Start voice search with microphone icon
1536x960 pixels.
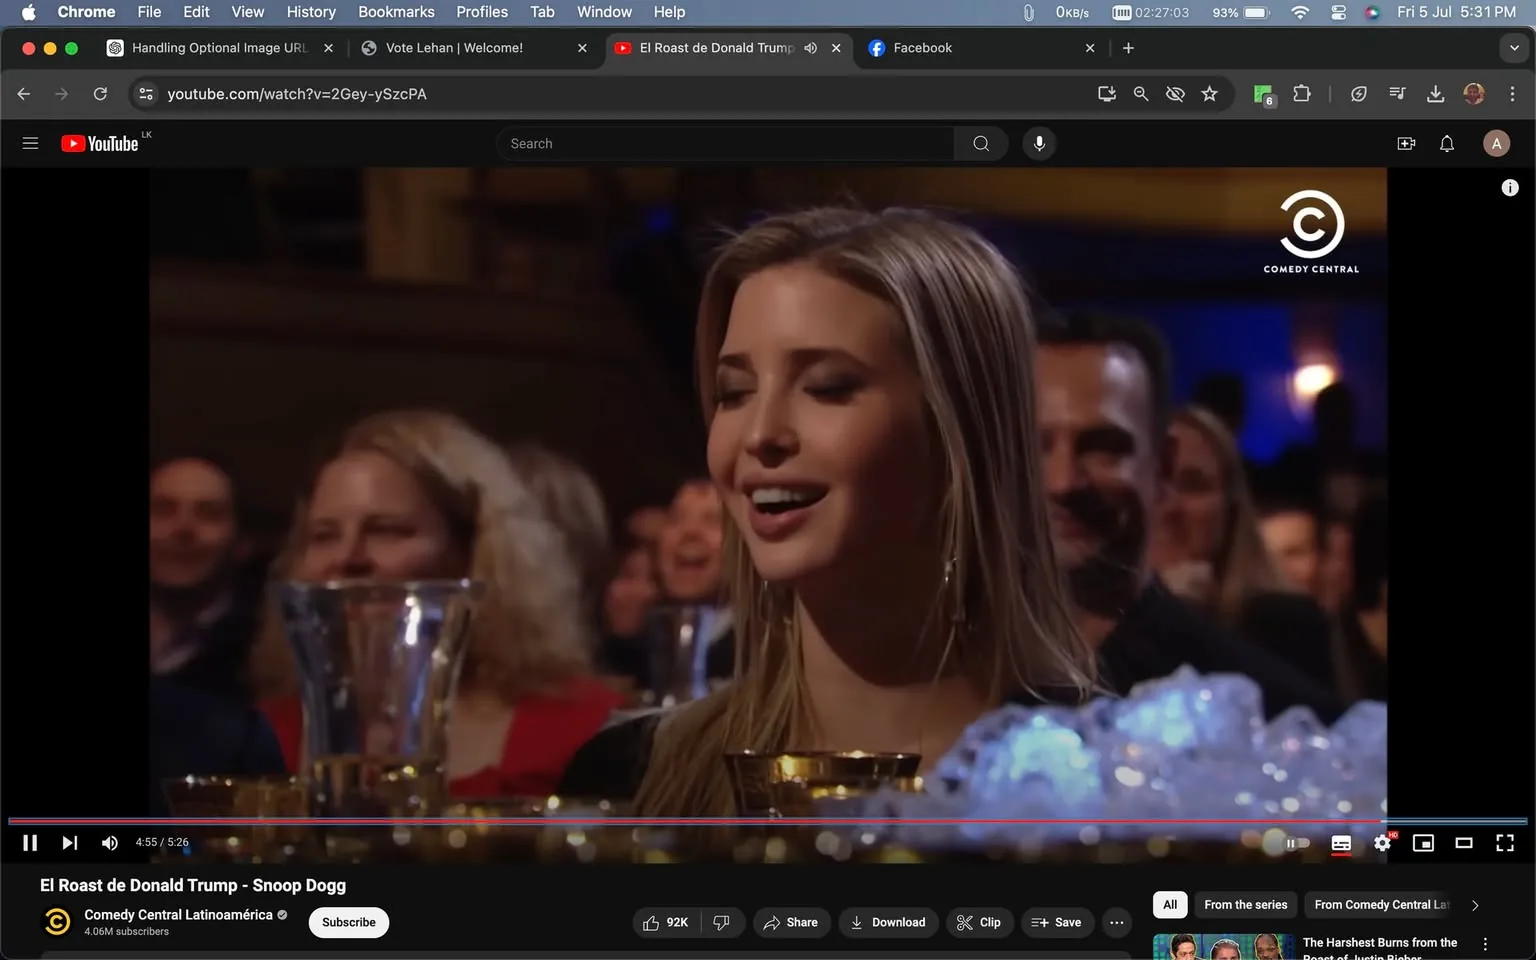point(1039,143)
